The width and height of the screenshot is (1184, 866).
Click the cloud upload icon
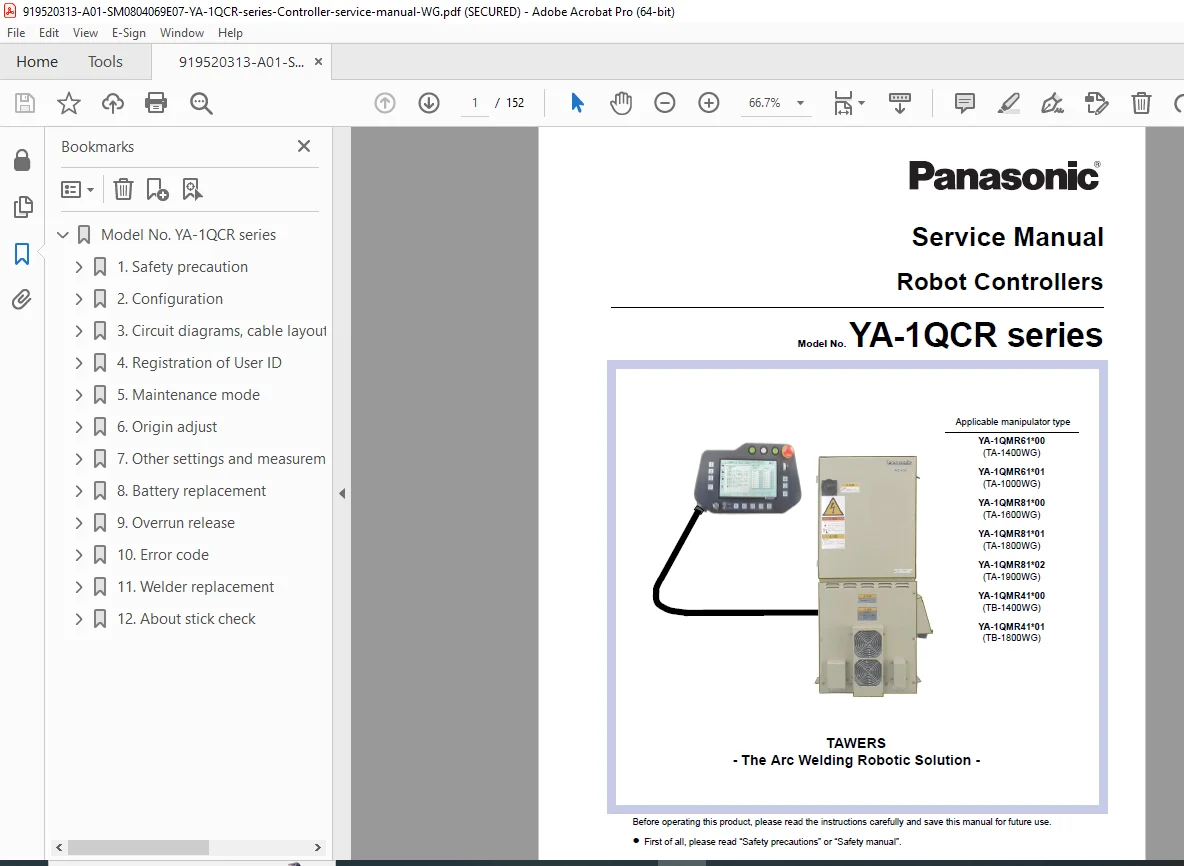113,103
